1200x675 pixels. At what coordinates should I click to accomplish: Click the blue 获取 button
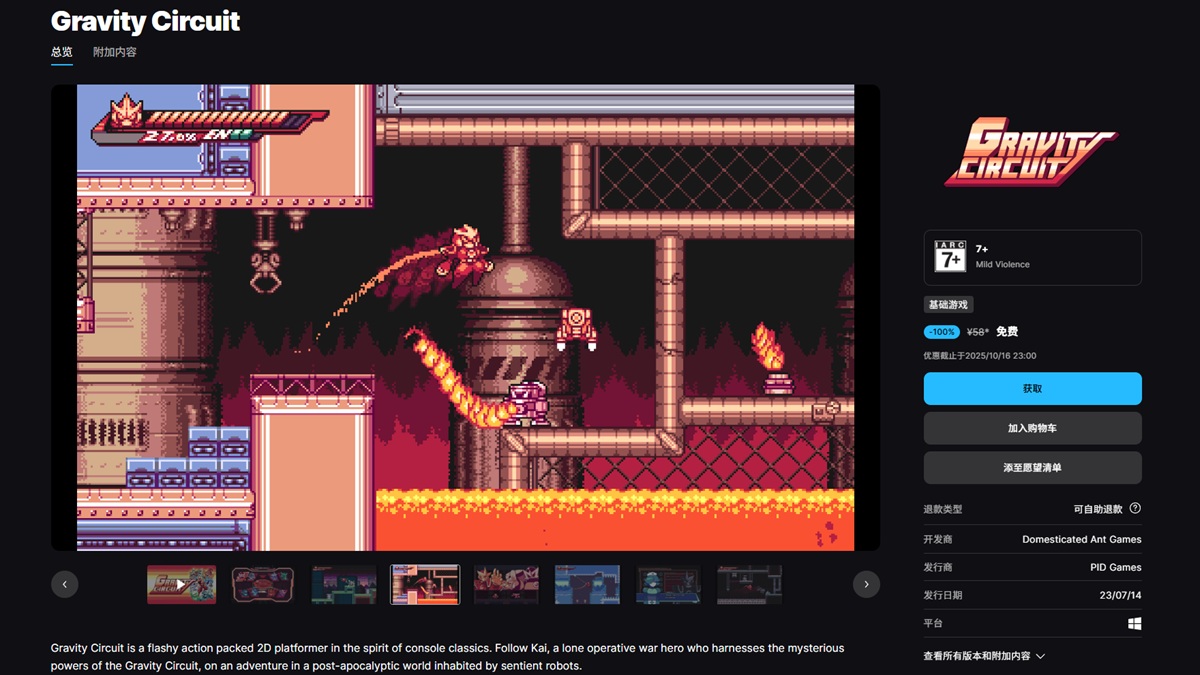1032,389
